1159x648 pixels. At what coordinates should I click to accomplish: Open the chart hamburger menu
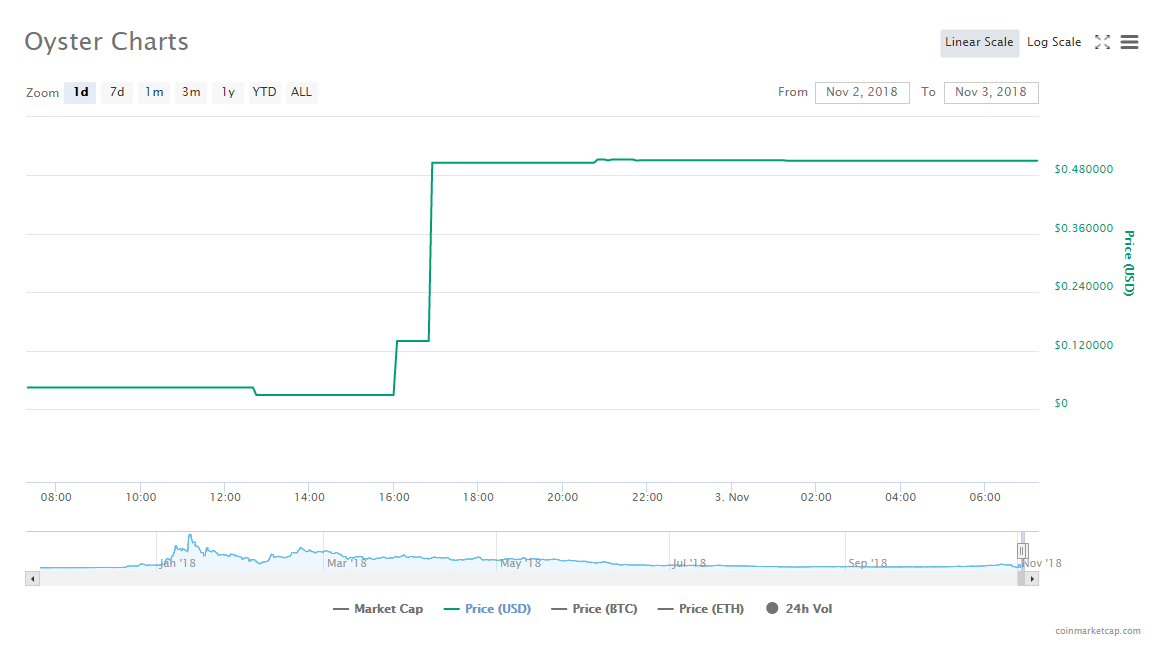click(x=1130, y=42)
